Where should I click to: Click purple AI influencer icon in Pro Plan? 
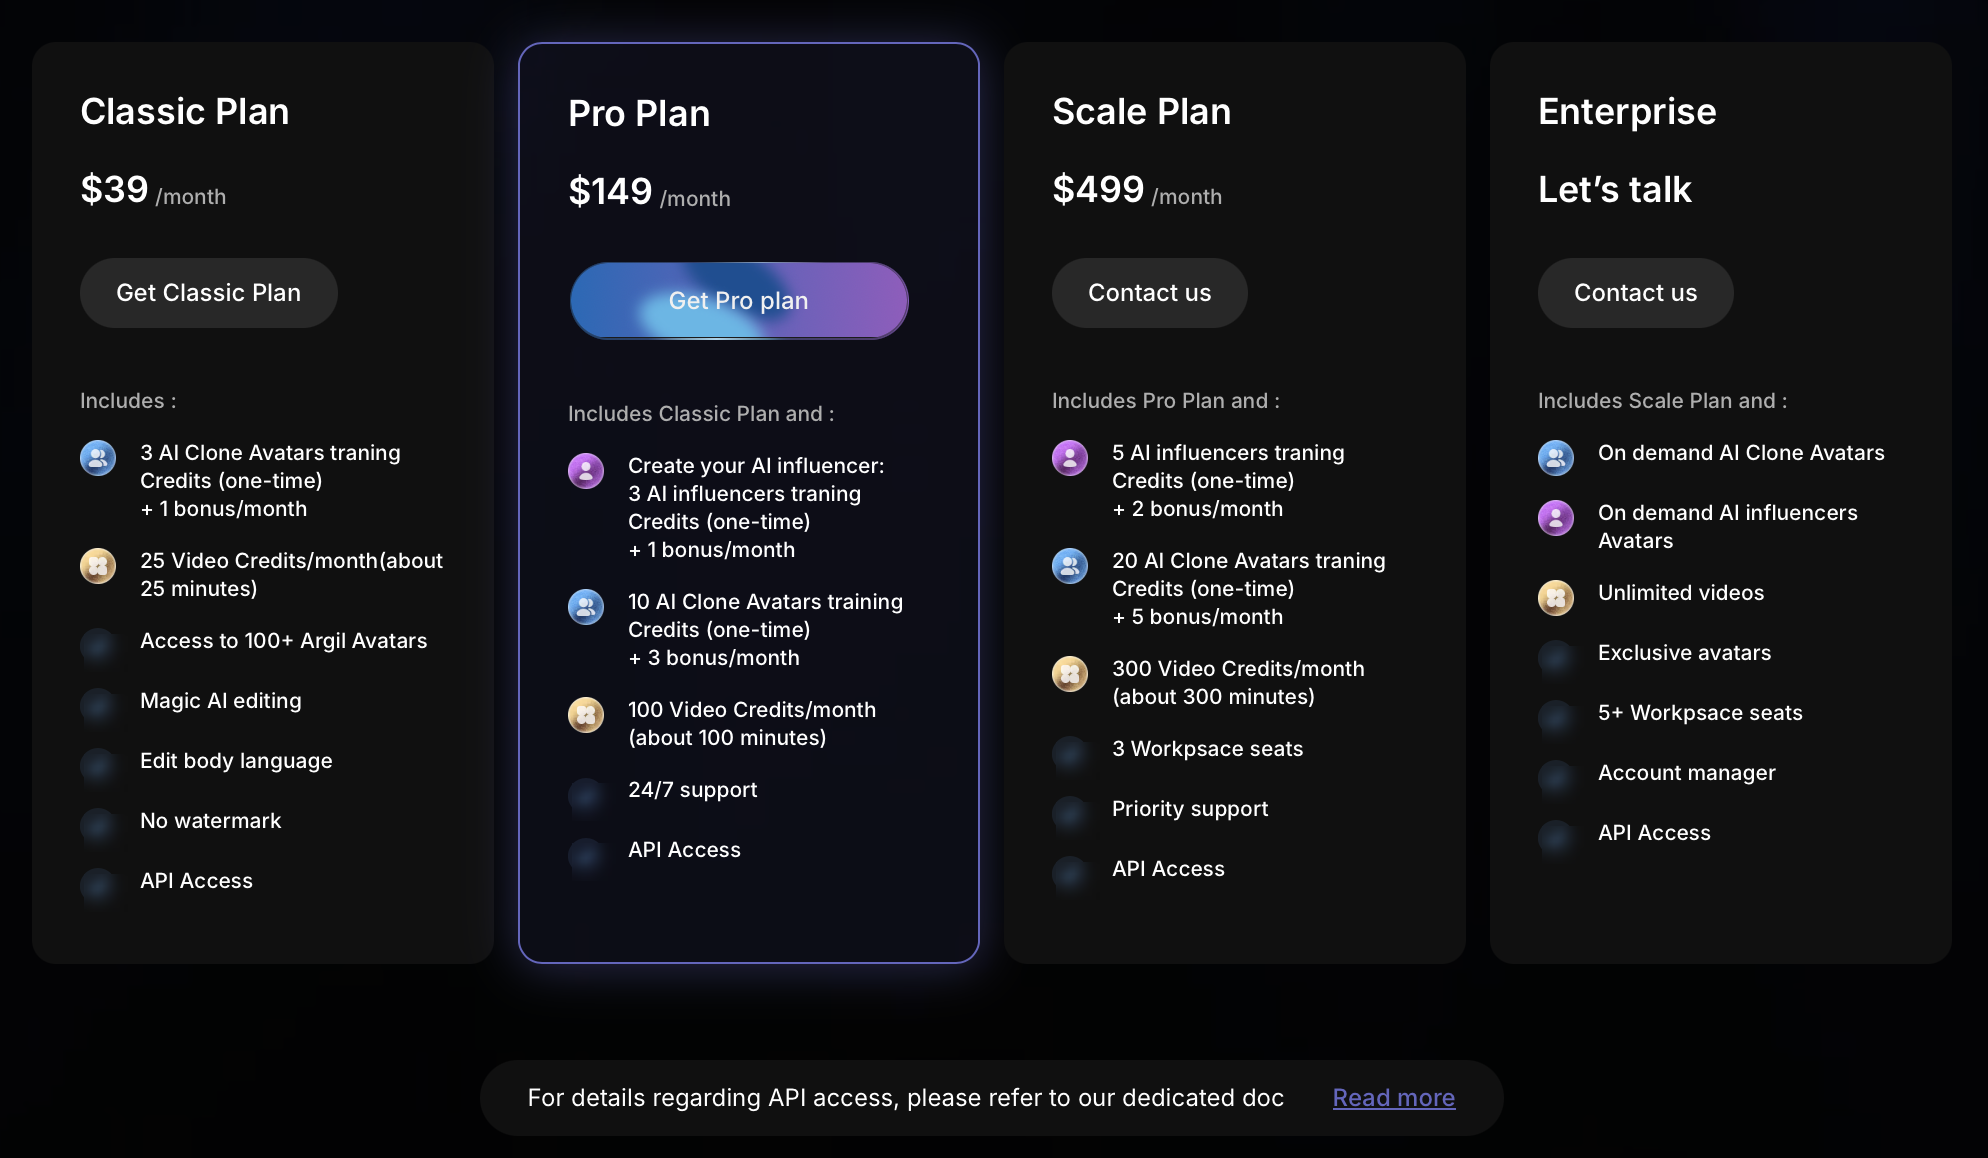(x=586, y=471)
